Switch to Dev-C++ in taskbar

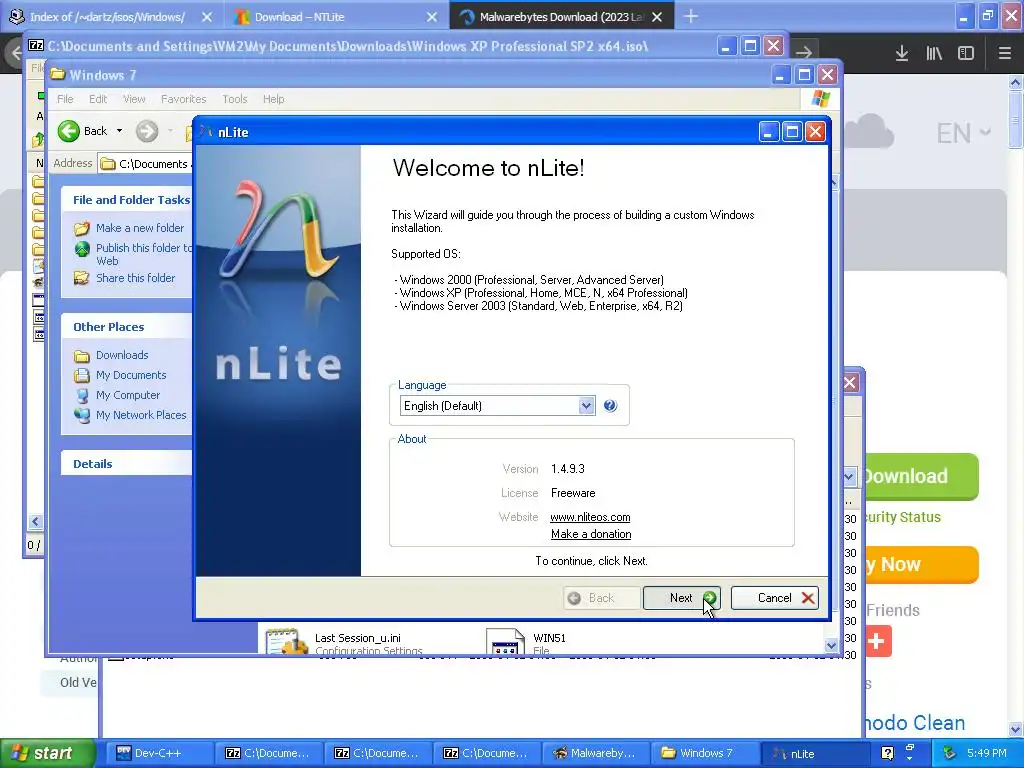pyautogui.click(x=160, y=754)
